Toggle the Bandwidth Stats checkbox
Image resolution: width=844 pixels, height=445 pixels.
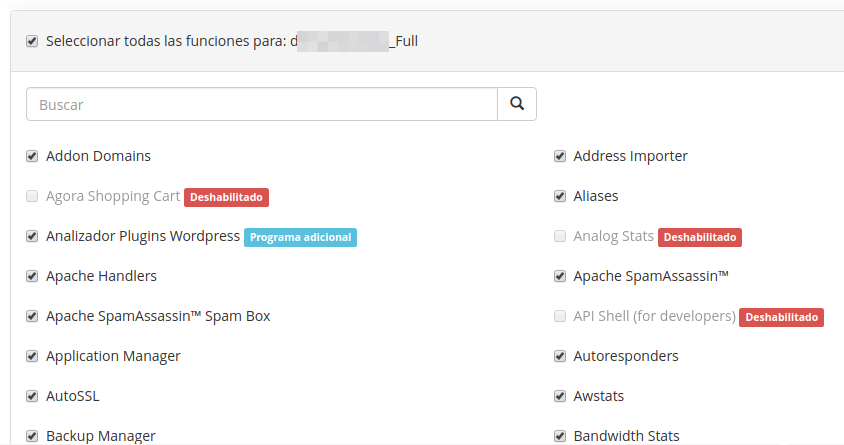(x=560, y=436)
